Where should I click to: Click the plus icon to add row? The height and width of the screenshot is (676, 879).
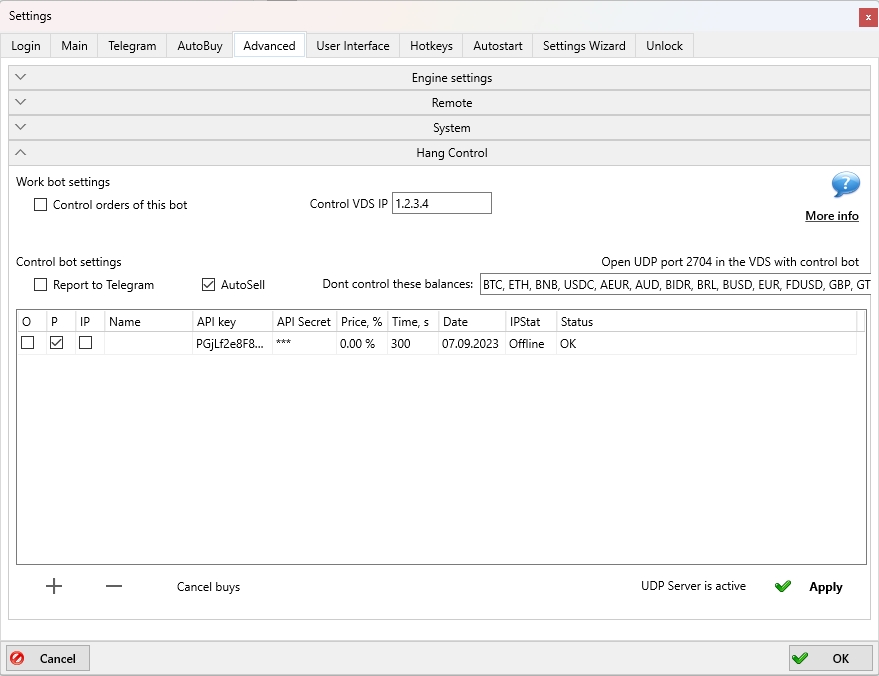54,587
